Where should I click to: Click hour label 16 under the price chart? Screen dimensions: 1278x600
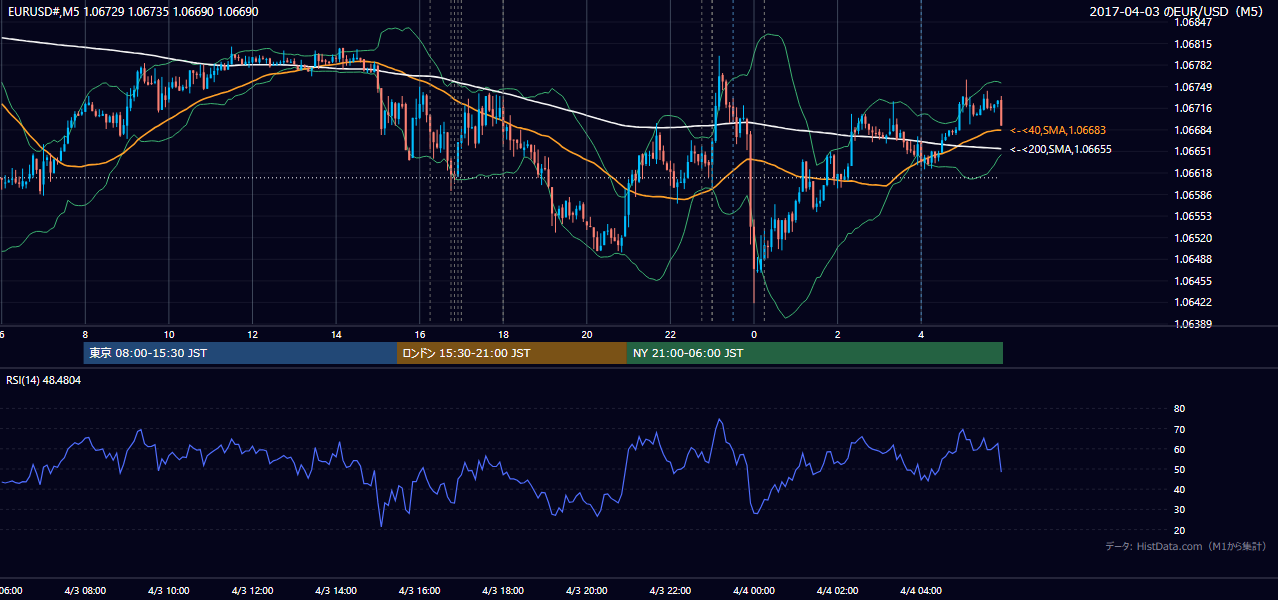[420, 335]
